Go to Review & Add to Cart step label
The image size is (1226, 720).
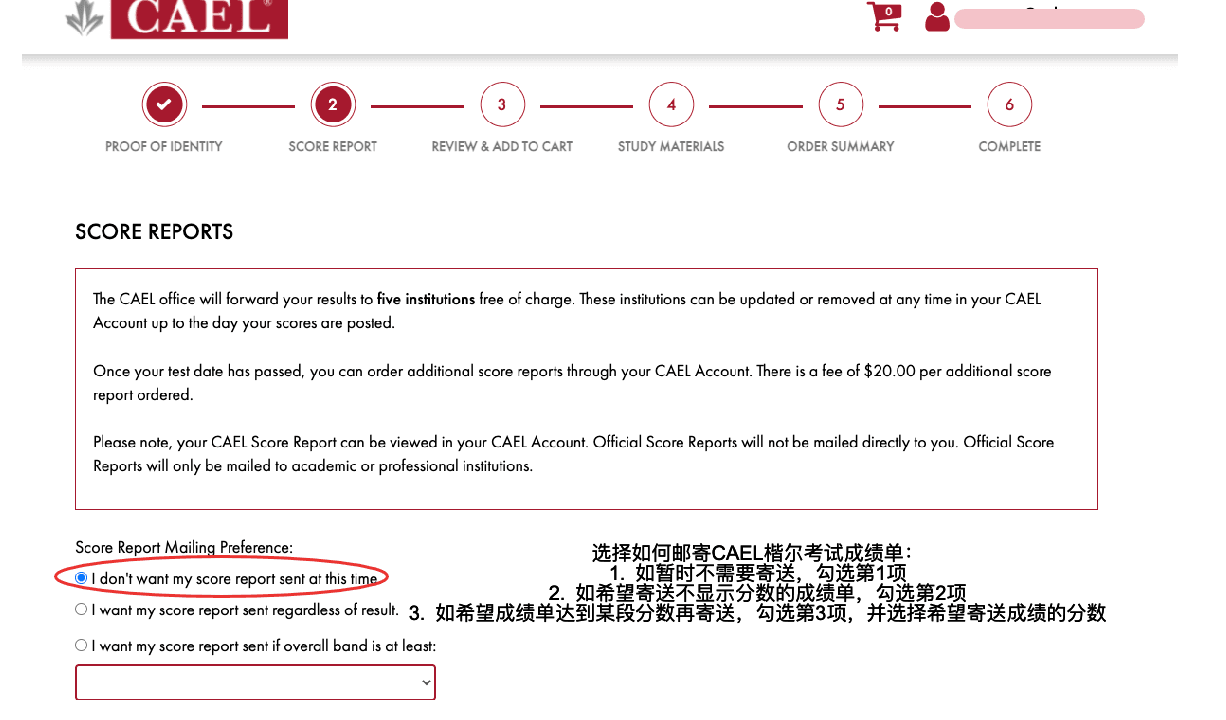502,146
